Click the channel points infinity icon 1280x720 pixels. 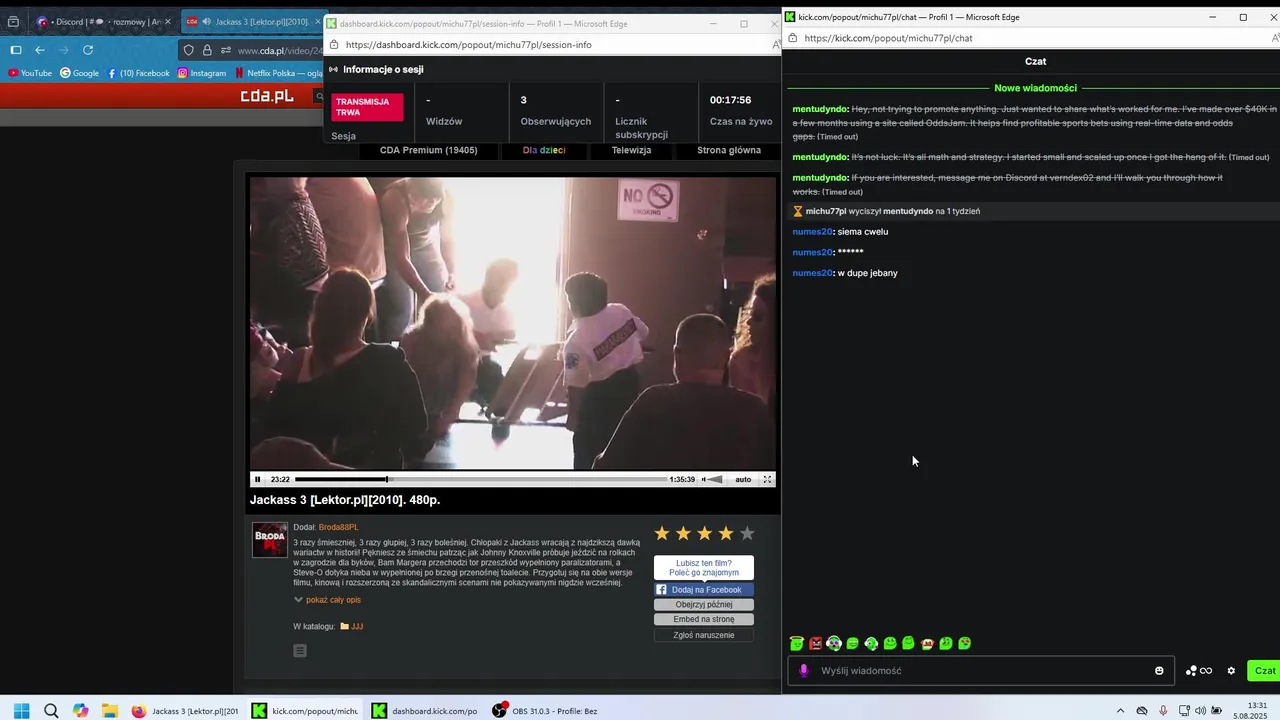[x=1199, y=671]
